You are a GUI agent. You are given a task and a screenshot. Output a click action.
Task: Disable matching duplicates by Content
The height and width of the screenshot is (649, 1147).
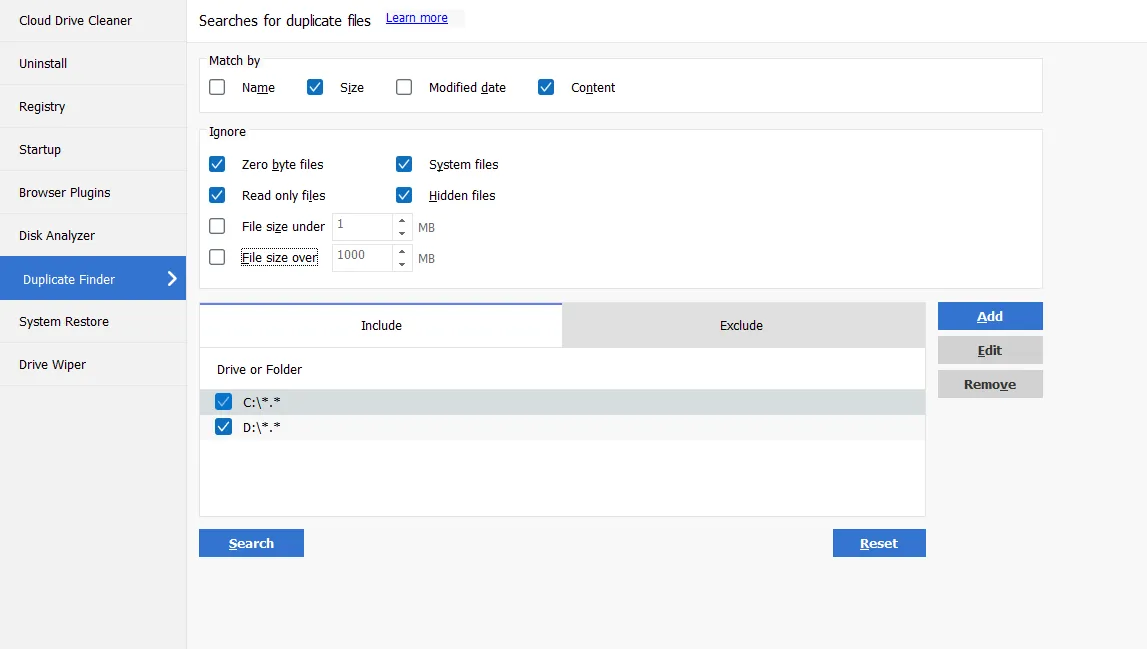point(546,87)
